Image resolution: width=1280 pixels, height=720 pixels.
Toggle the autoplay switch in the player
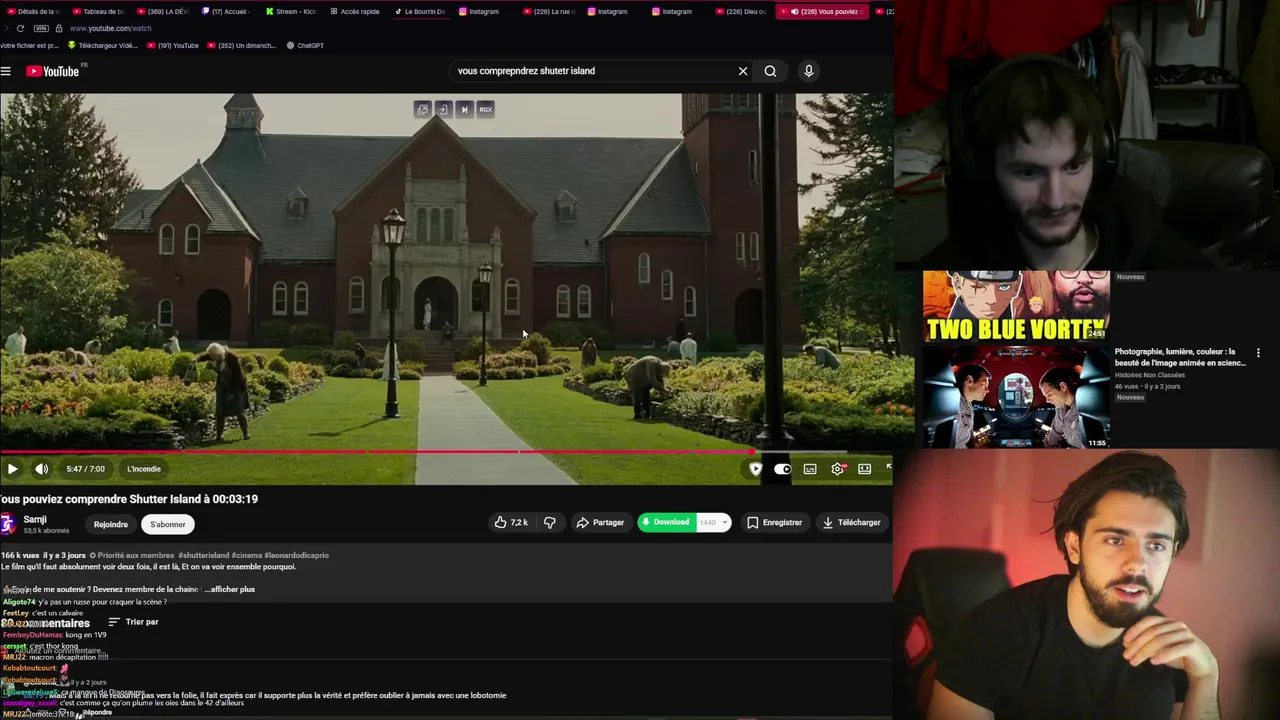click(782, 469)
